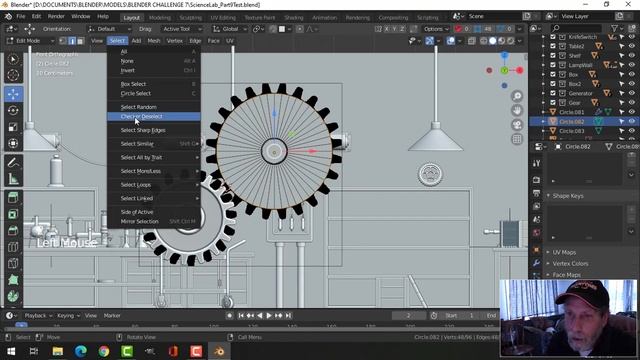
Task: Select the Loop Cut tool
Action: point(13,247)
